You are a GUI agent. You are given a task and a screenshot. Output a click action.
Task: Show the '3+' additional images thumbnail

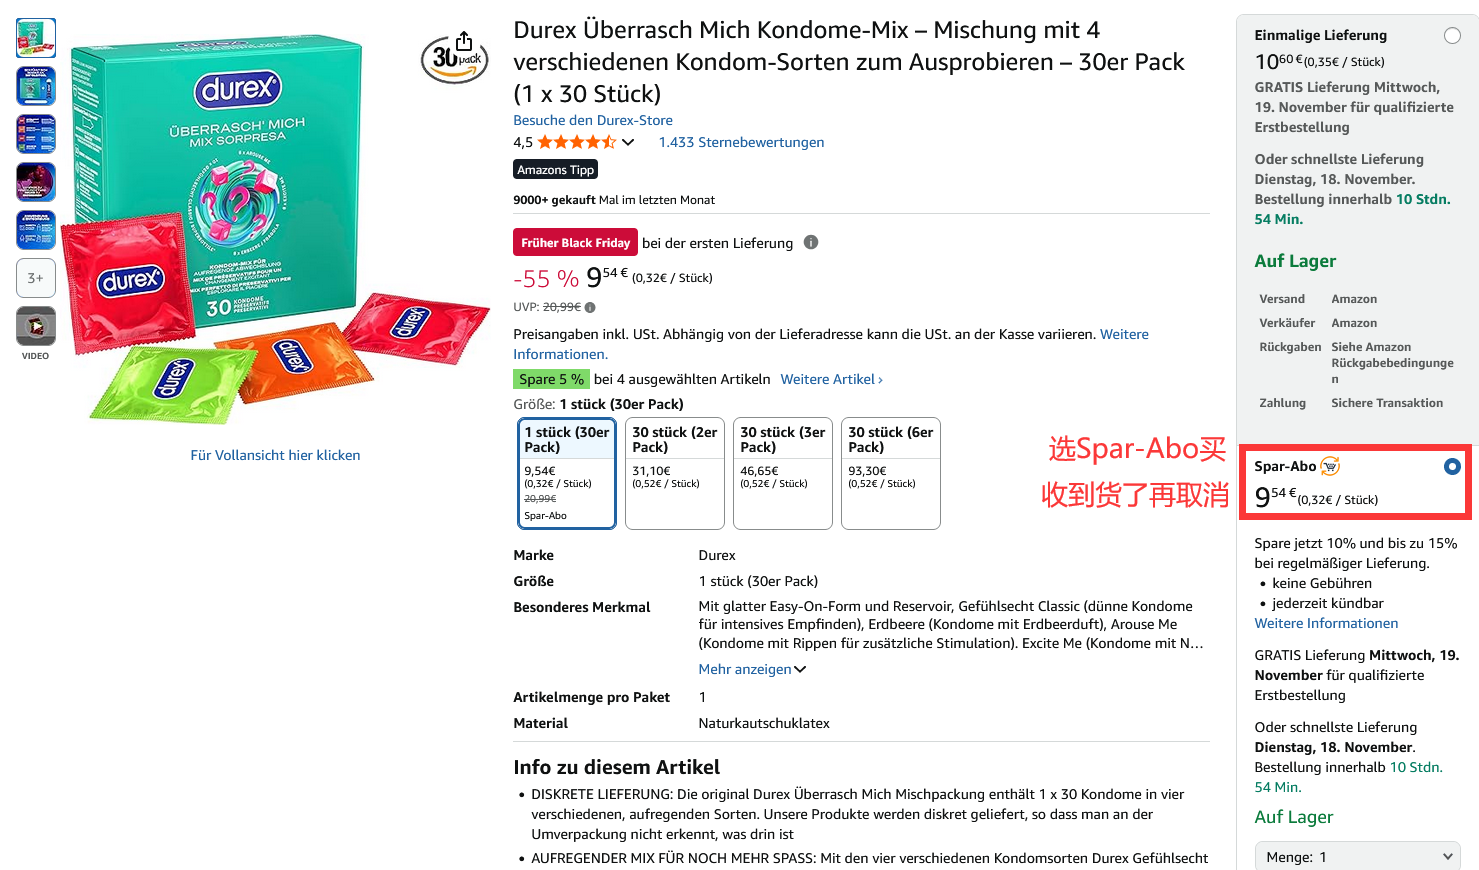(36, 278)
